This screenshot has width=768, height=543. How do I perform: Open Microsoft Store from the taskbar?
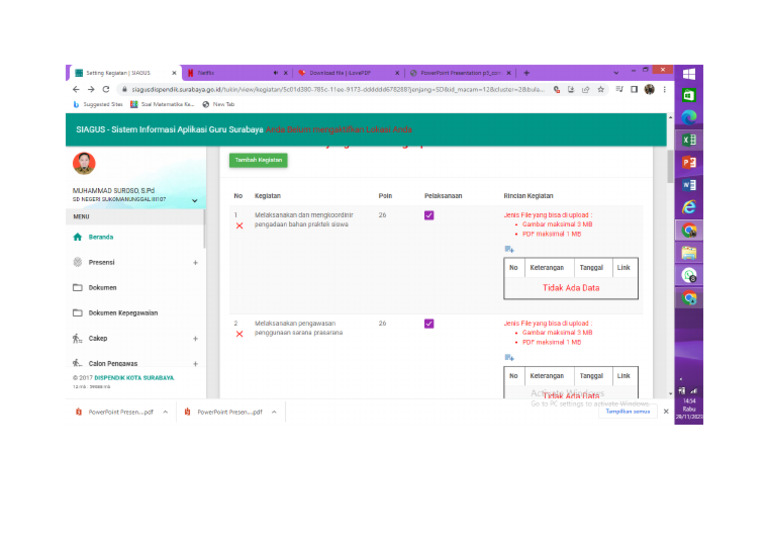689,95
